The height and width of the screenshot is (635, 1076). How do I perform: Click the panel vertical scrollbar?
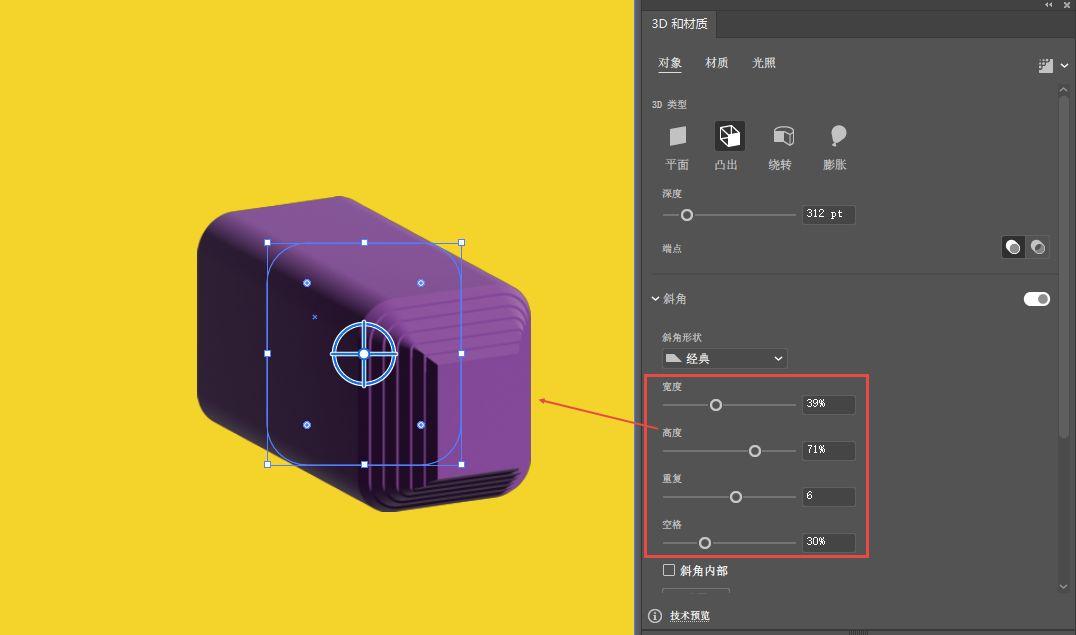pyautogui.click(x=1064, y=266)
